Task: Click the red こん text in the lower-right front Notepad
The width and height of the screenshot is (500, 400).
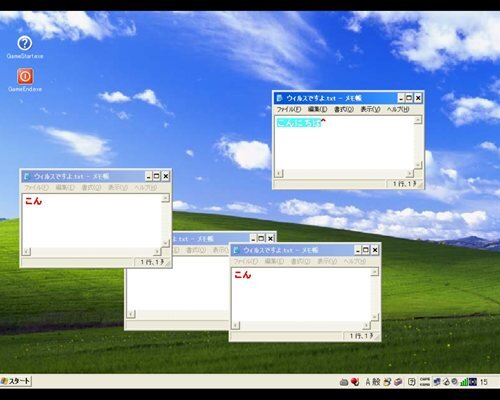Action: click(243, 275)
